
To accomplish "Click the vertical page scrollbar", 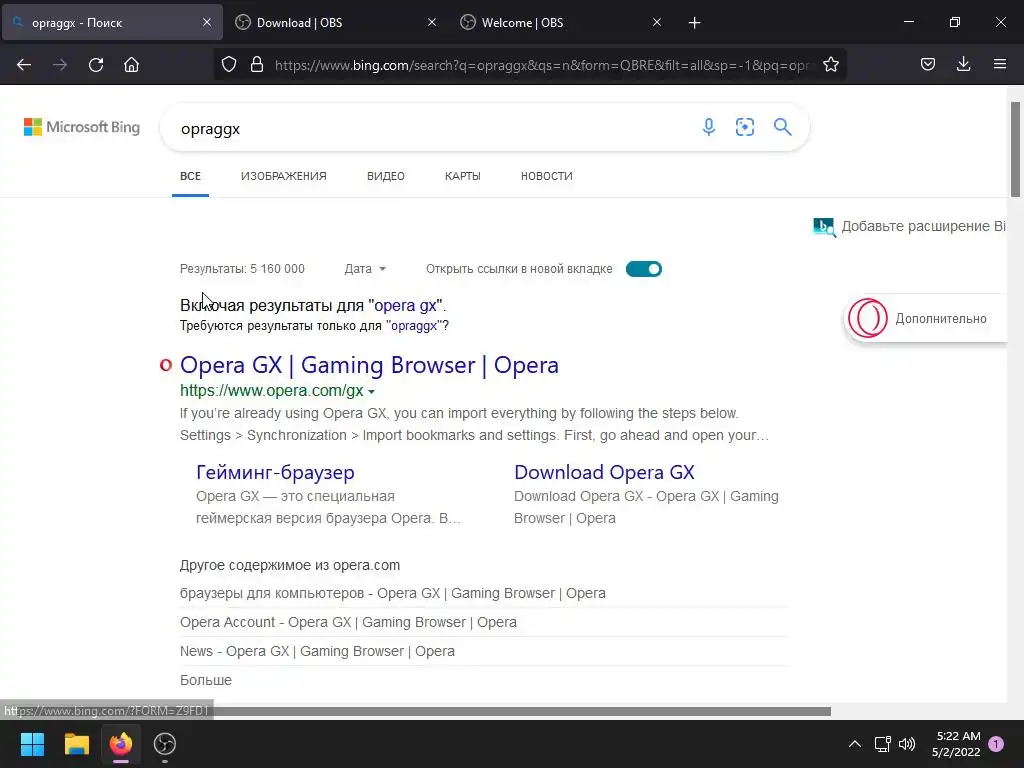I will tap(1016, 149).
